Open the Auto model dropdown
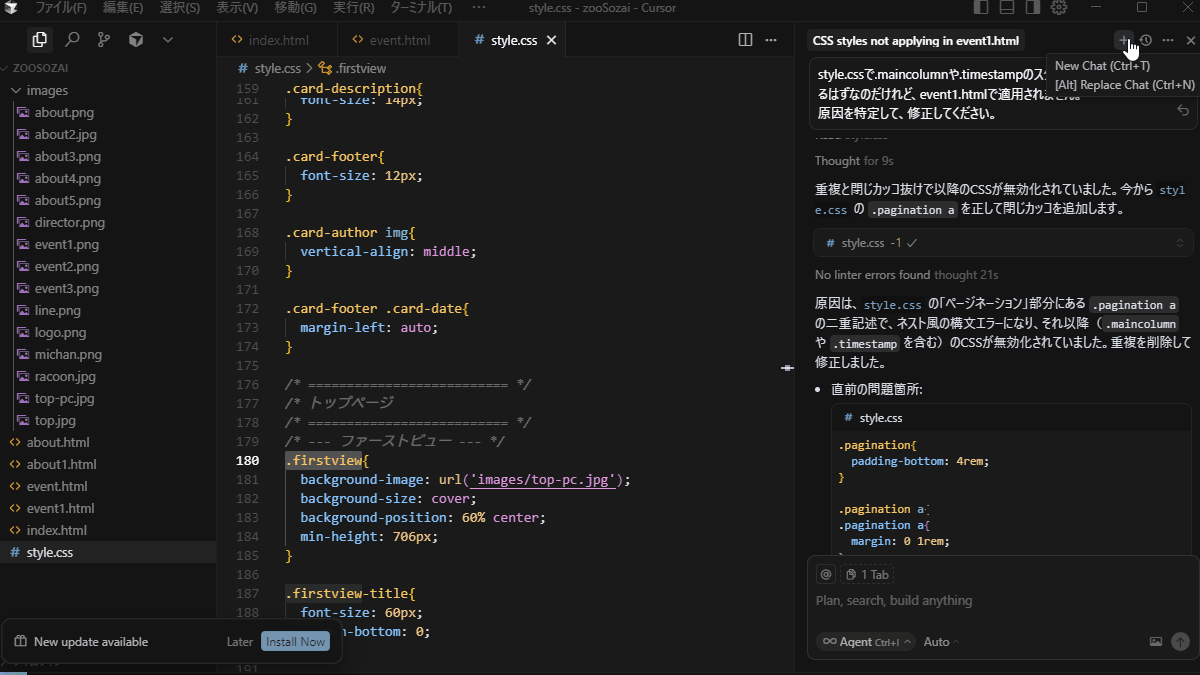Screen dimensions: 1200x675 point(941,642)
